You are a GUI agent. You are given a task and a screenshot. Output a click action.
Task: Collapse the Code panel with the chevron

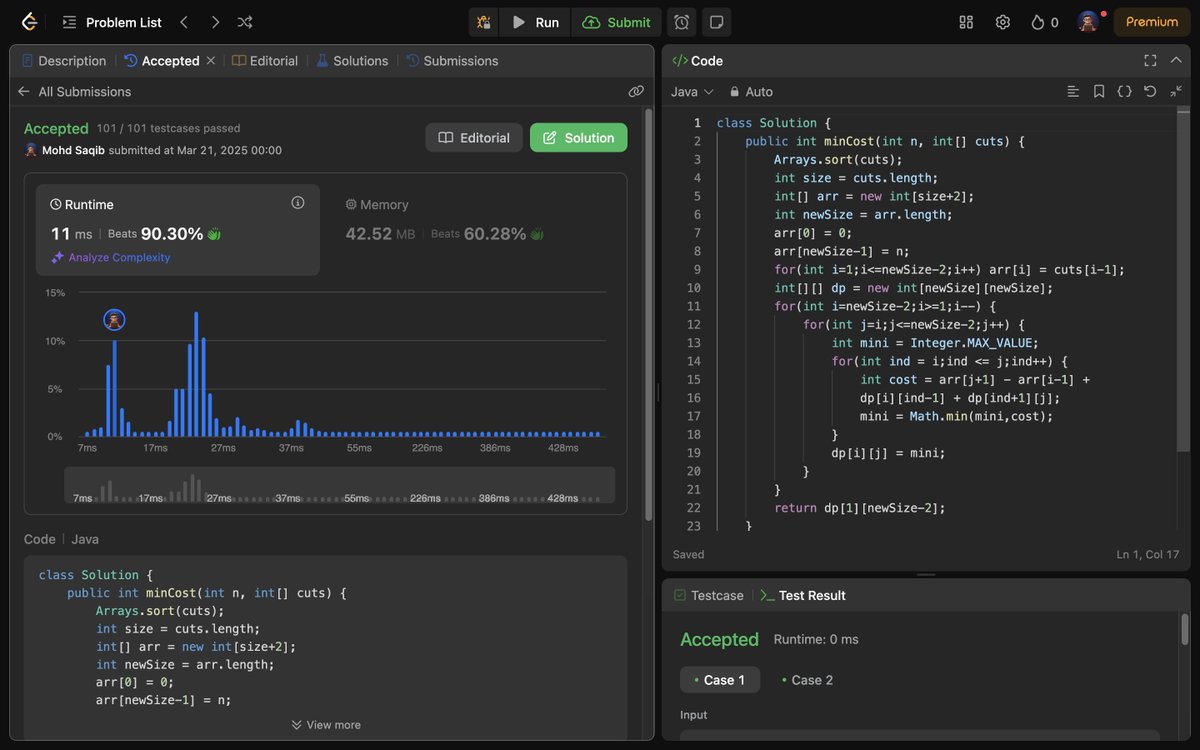1176,60
